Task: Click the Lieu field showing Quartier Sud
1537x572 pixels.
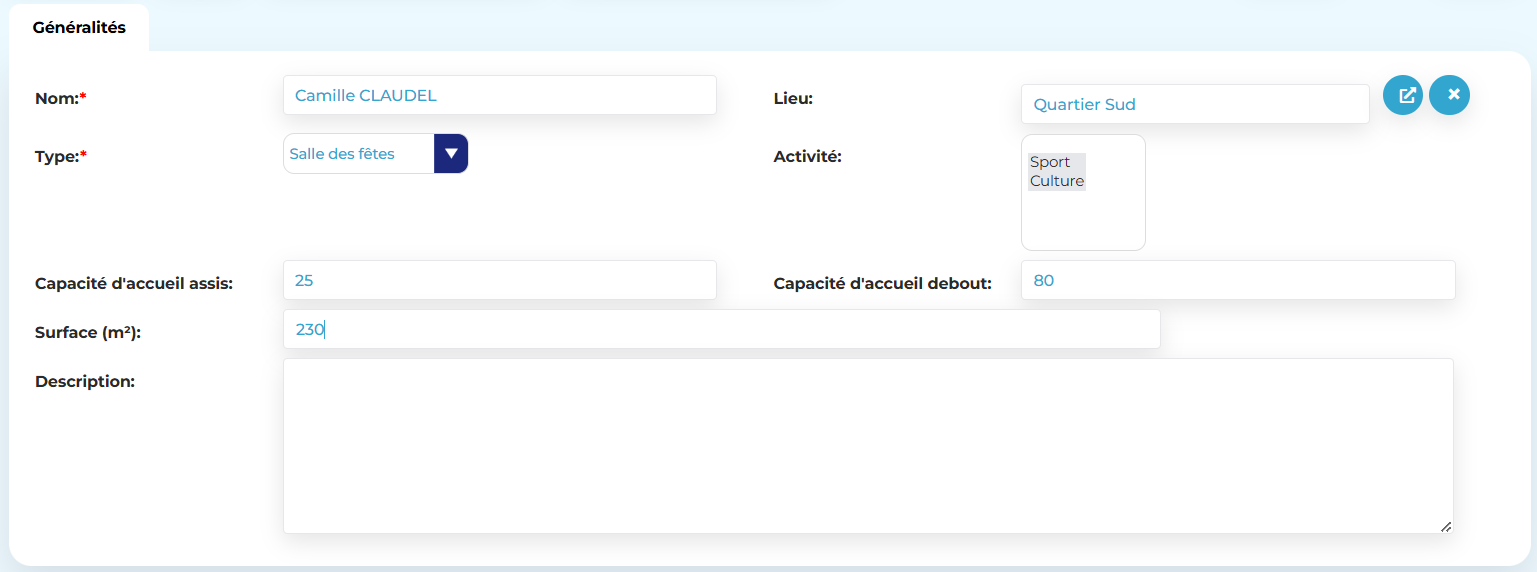Action: point(1194,104)
